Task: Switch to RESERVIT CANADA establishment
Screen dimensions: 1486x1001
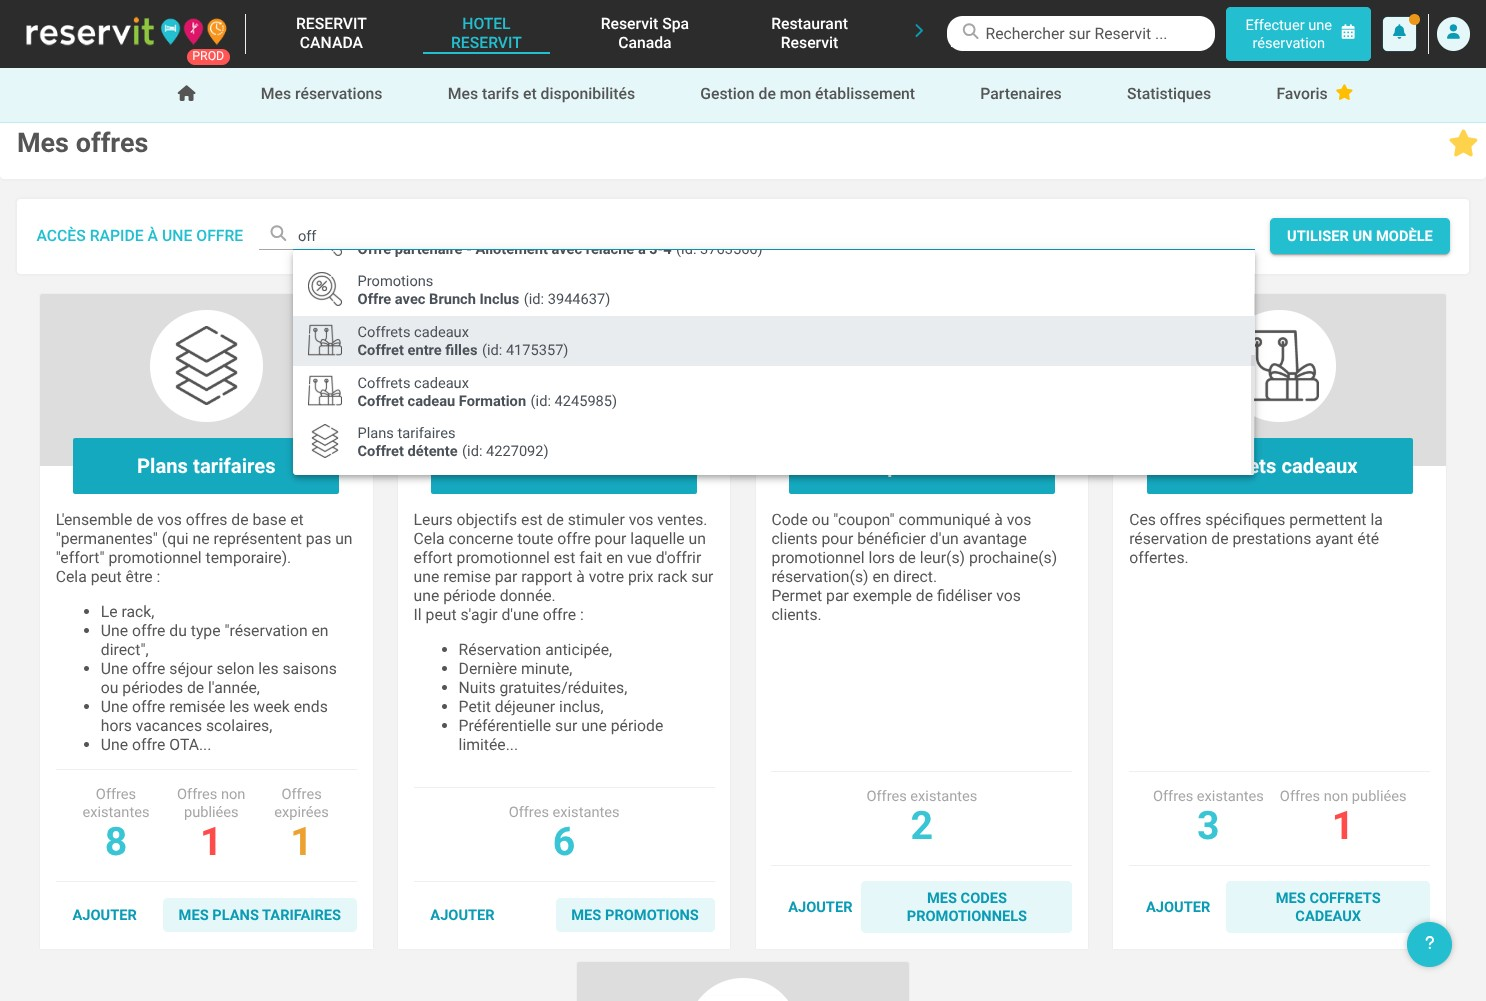Action: [331, 33]
